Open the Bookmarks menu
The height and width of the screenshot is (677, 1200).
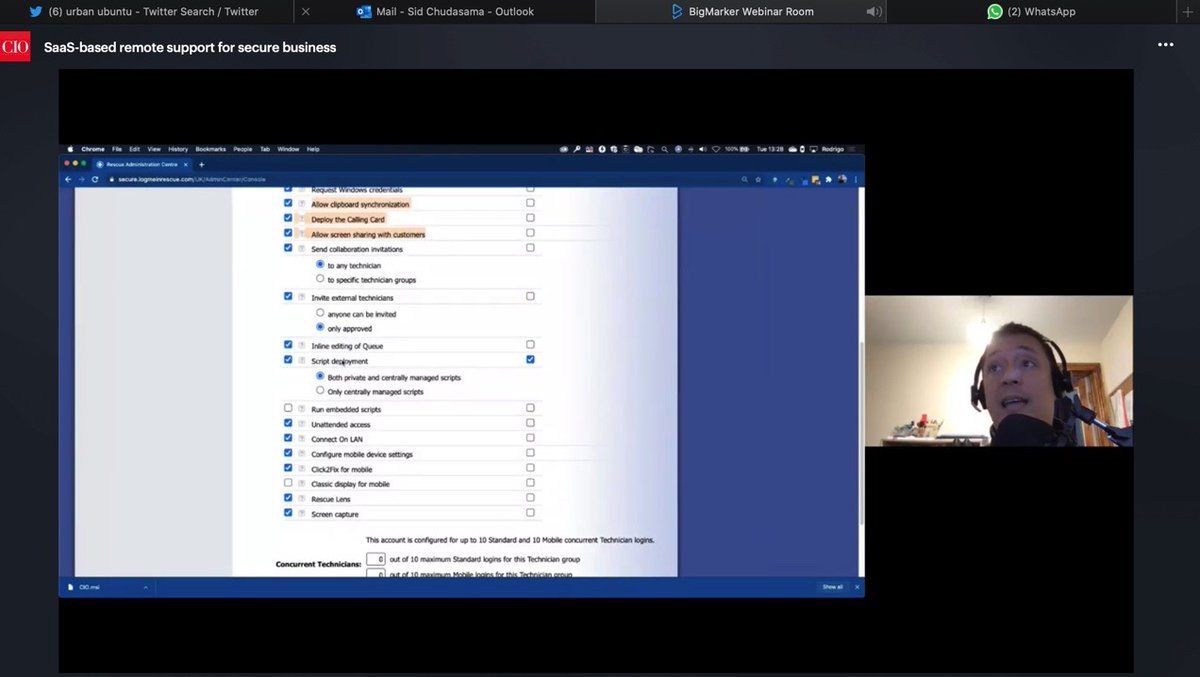pos(211,149)
